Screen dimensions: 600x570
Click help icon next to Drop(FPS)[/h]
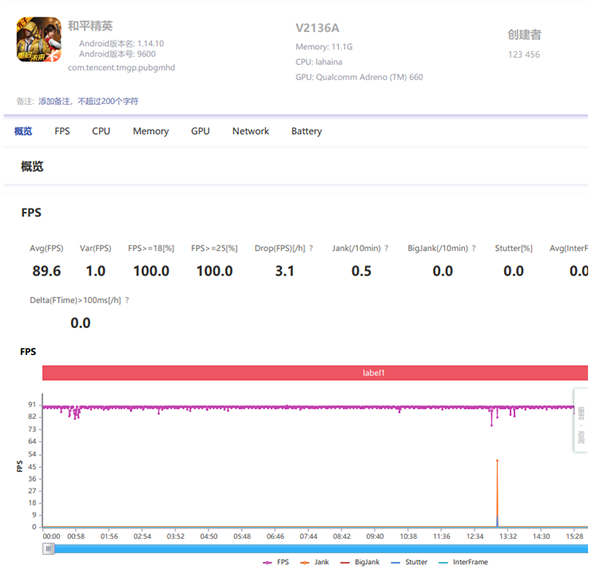311,248
